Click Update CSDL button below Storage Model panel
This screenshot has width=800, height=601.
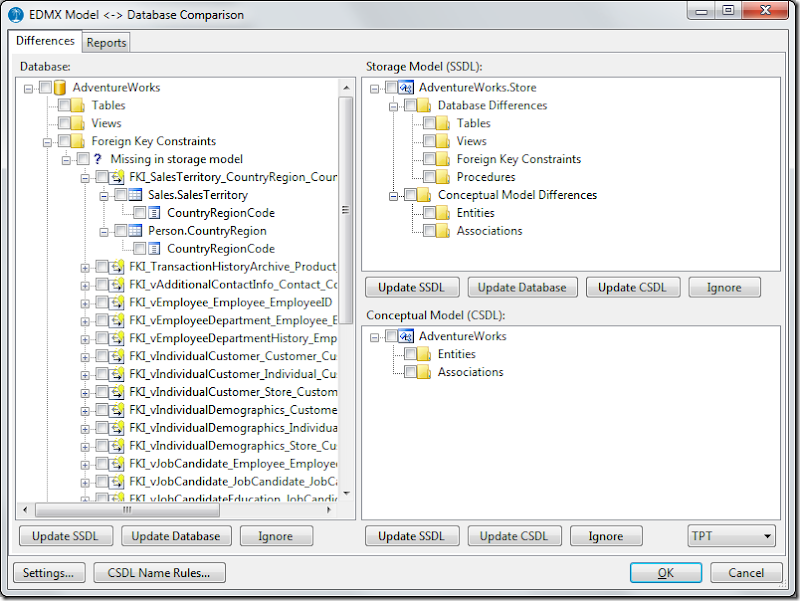632,288
